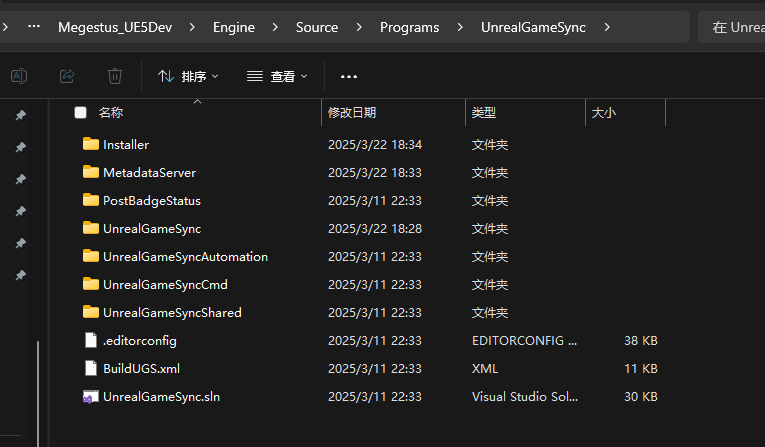Expand chevron after UnrealGameSync in breadcrumb

coord(606,27)
